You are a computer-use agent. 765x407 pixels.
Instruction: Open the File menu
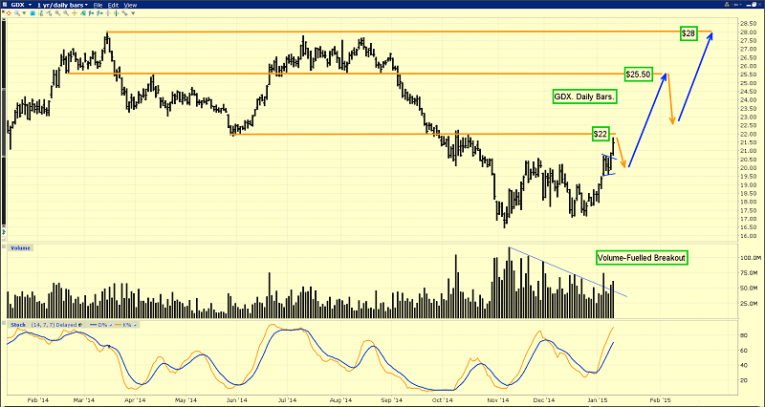(98, 5)
